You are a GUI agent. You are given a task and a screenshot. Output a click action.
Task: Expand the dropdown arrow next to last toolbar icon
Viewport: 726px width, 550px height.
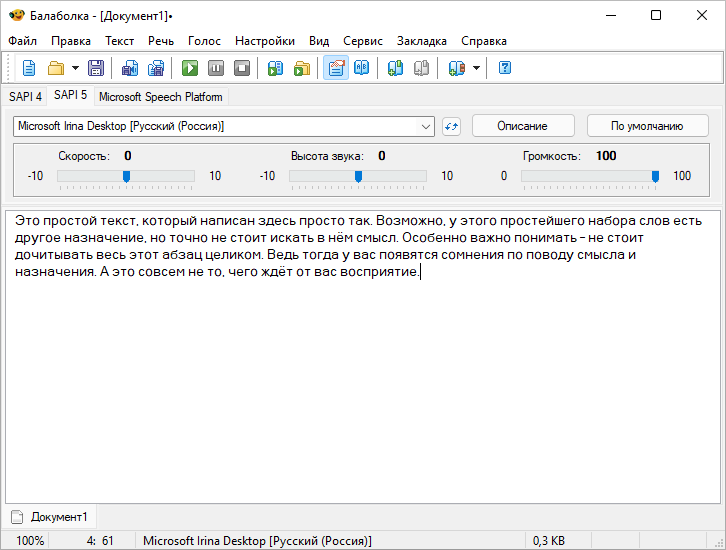[476, 68]
